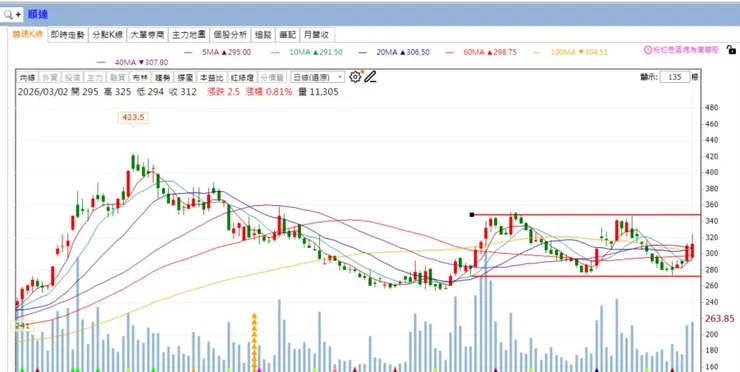Click the 量 11,305 volume value
This screenshot has width=740, height=372.
(x=319, y=92)
